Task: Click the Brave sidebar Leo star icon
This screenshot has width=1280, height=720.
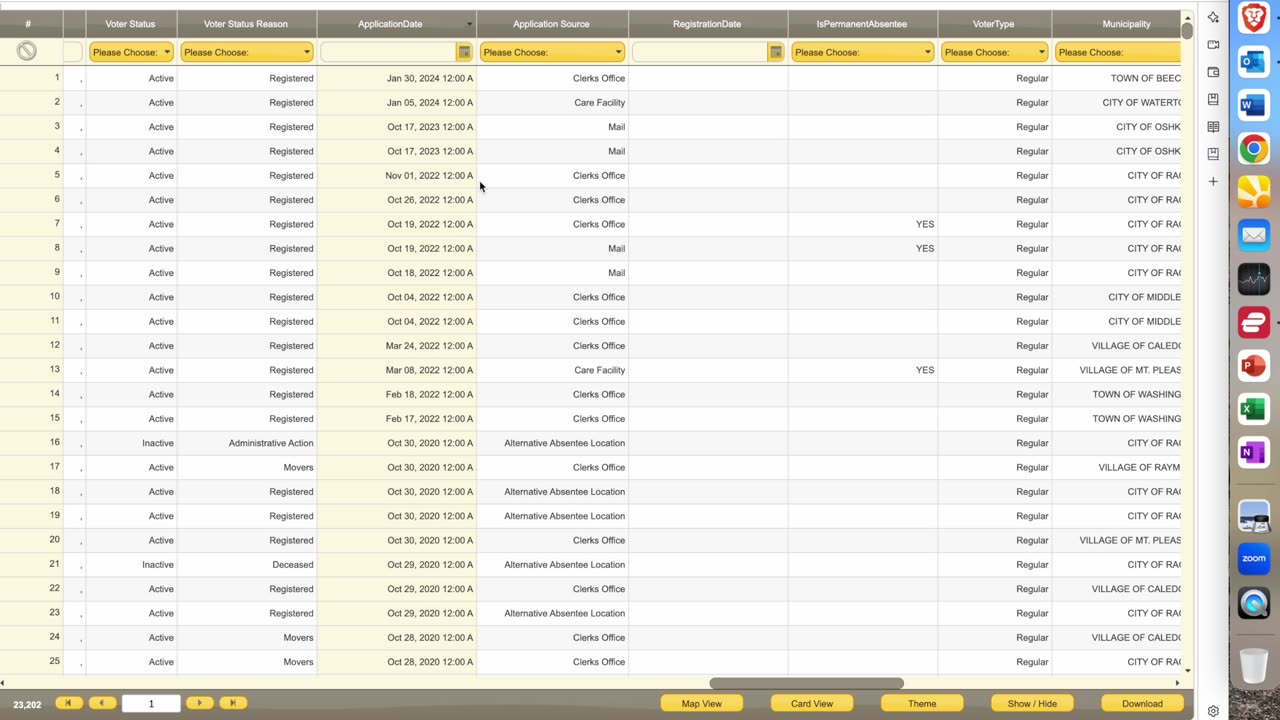Action: click(1213, 17)
